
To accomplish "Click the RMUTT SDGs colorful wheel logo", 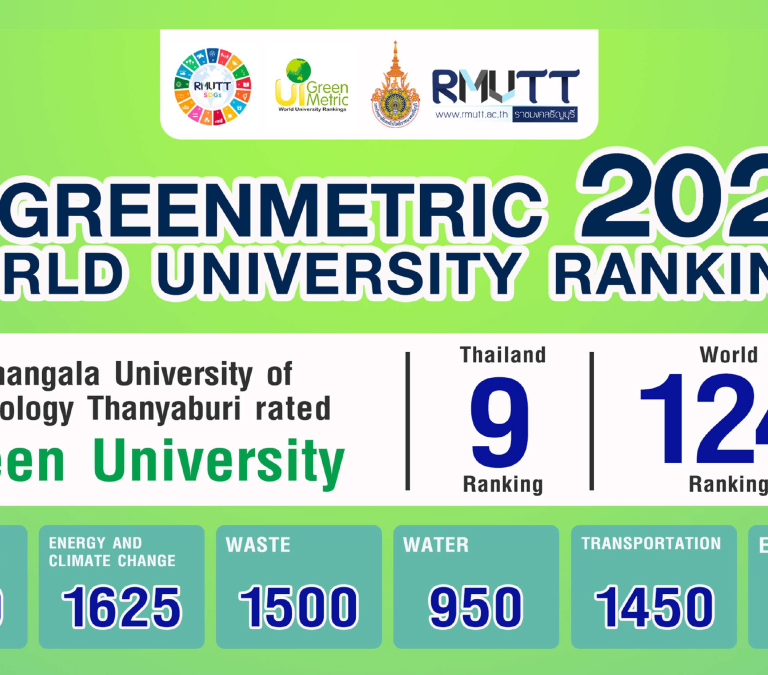I will [213, 87].
